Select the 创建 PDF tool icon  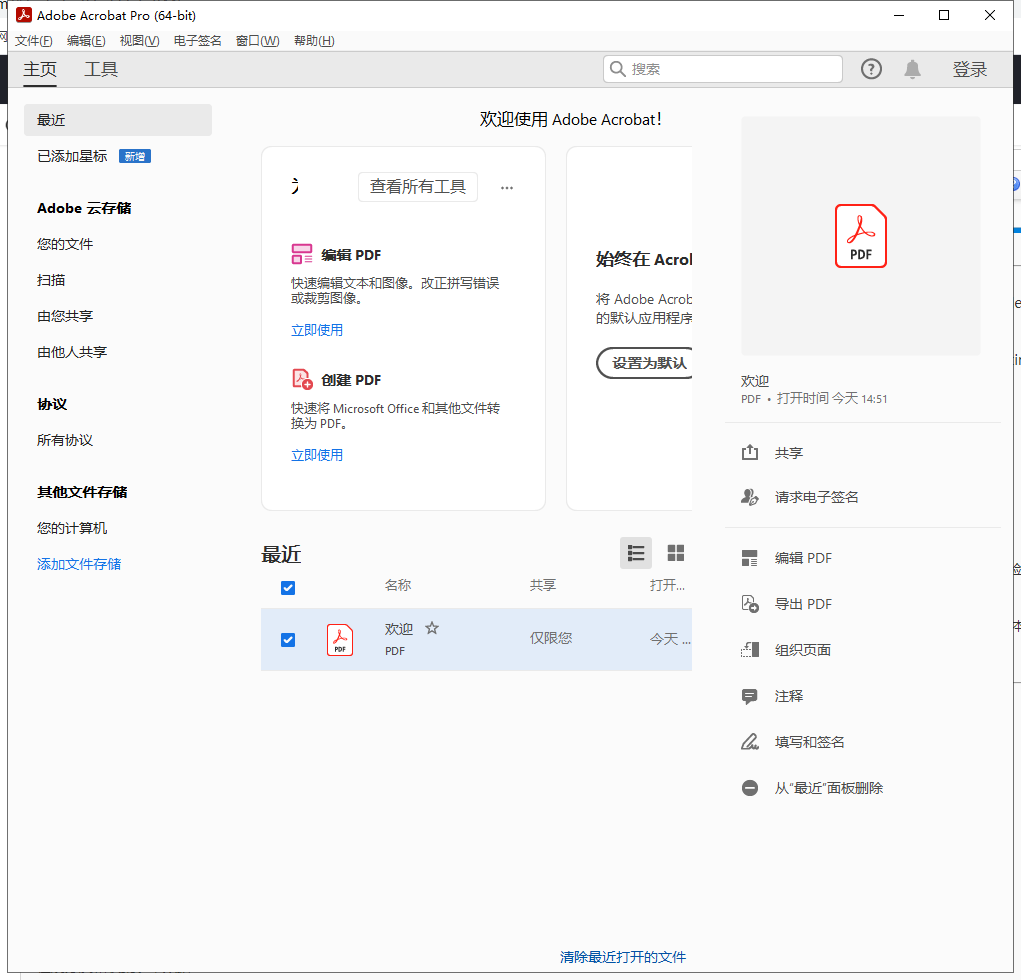click(x=301, y=379)
